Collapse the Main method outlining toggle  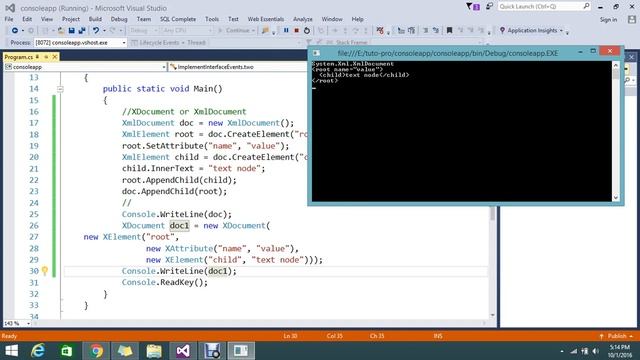pos(60,89)
